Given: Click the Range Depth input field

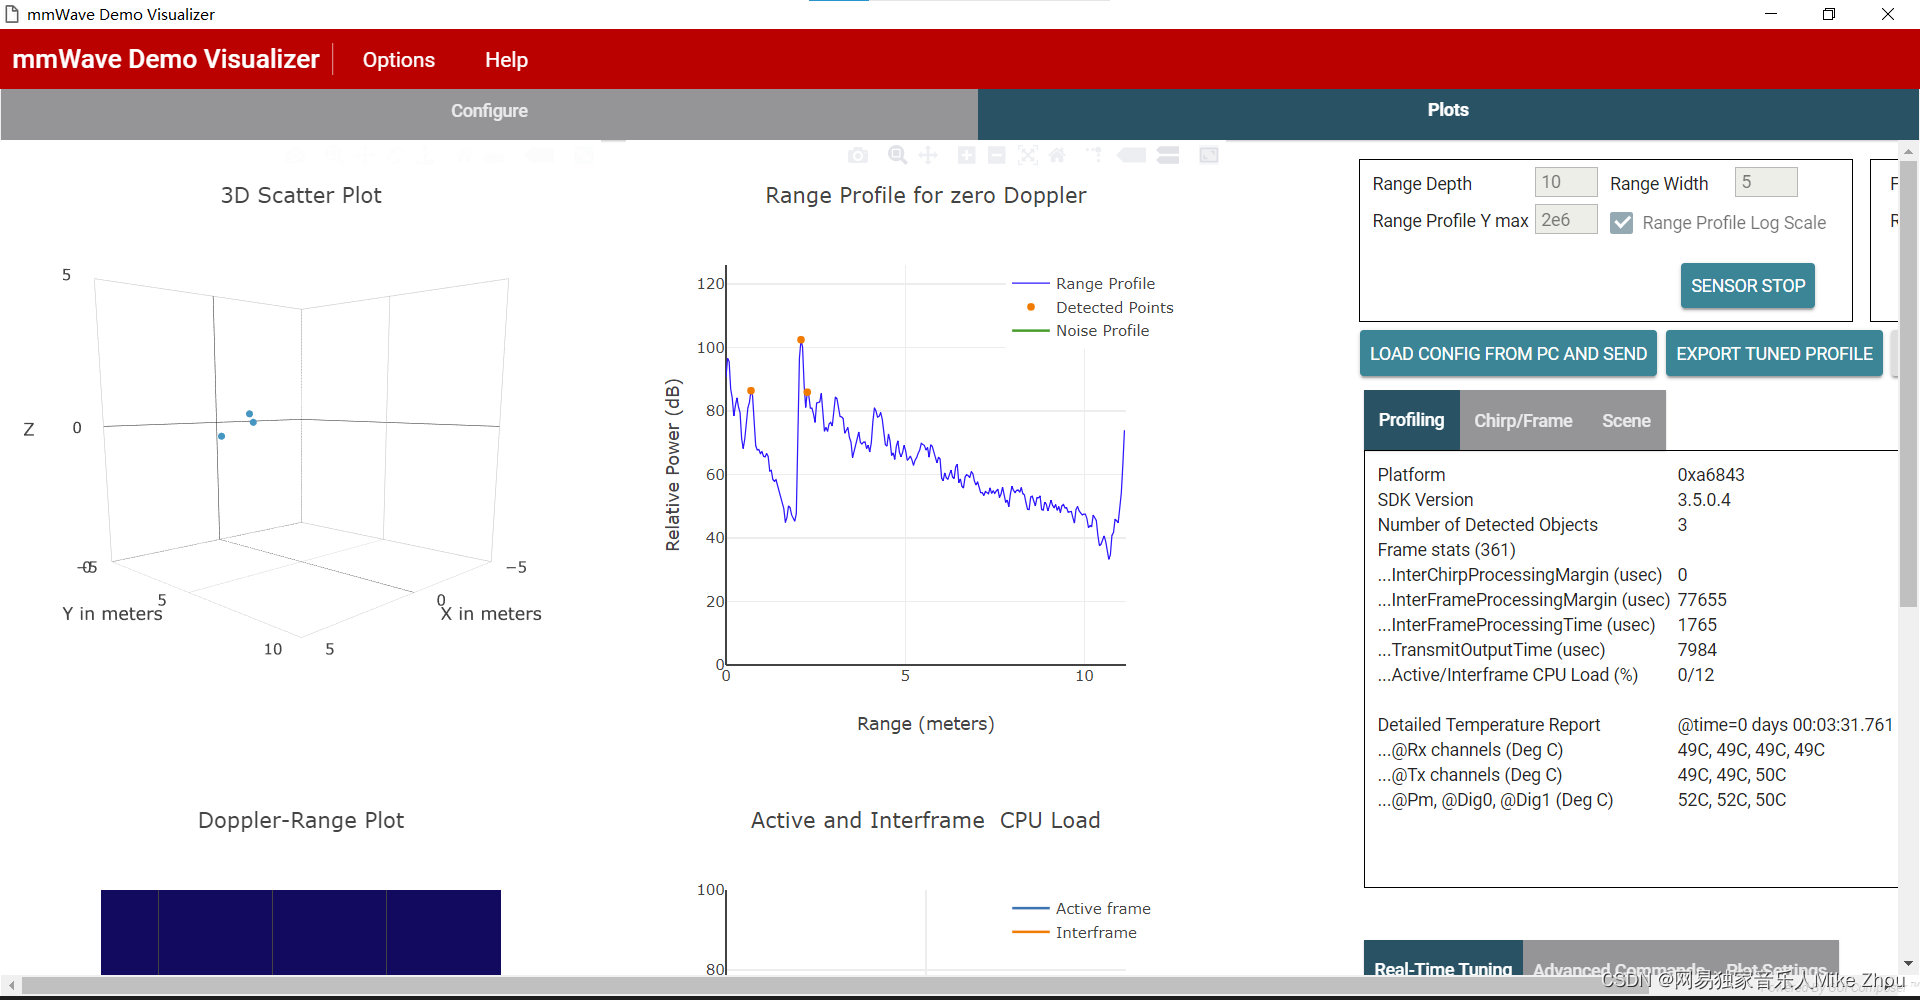Looking at the screenshot, I should (x=1566, y=182).
